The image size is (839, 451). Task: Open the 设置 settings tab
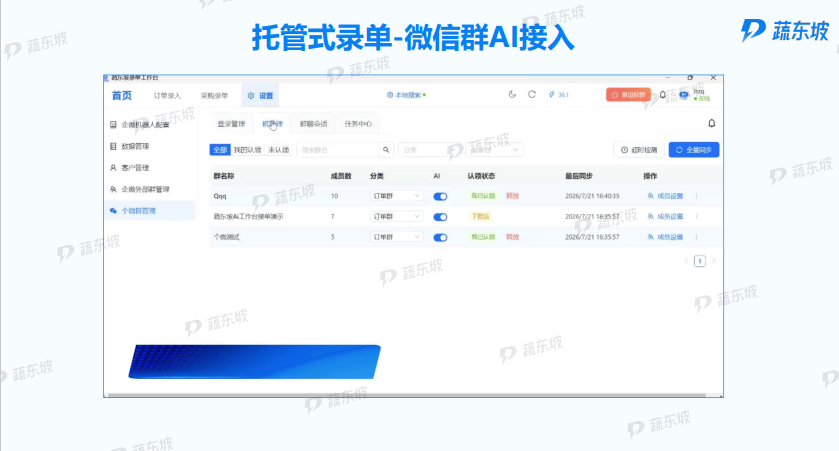click(260, 96)
